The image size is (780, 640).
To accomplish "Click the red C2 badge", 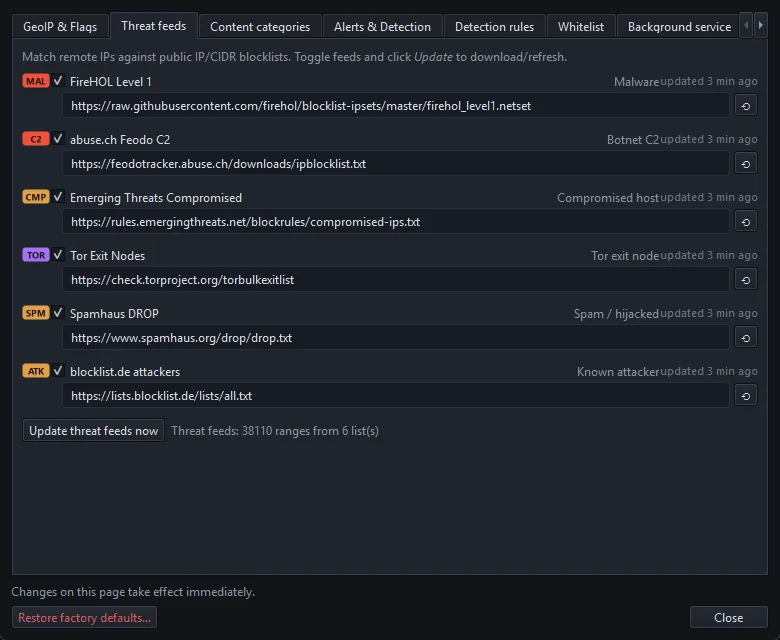I will (x=36, y=139).
